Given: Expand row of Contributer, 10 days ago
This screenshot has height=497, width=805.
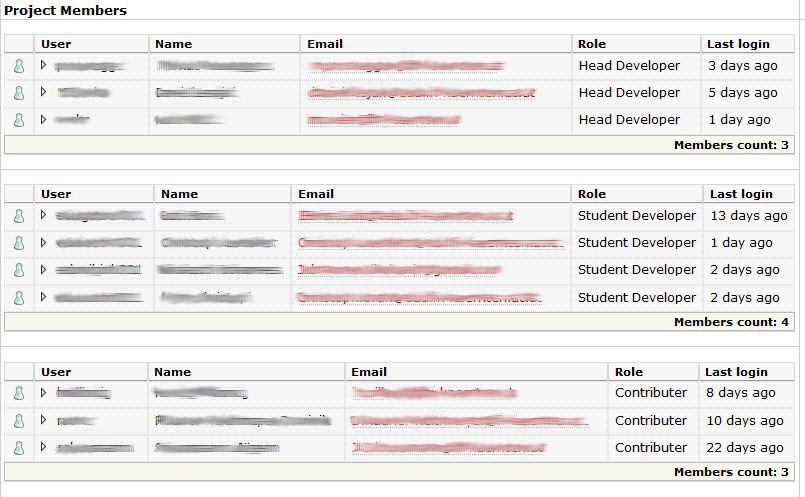Looking at the screenshot, I should tap(43, 419).
